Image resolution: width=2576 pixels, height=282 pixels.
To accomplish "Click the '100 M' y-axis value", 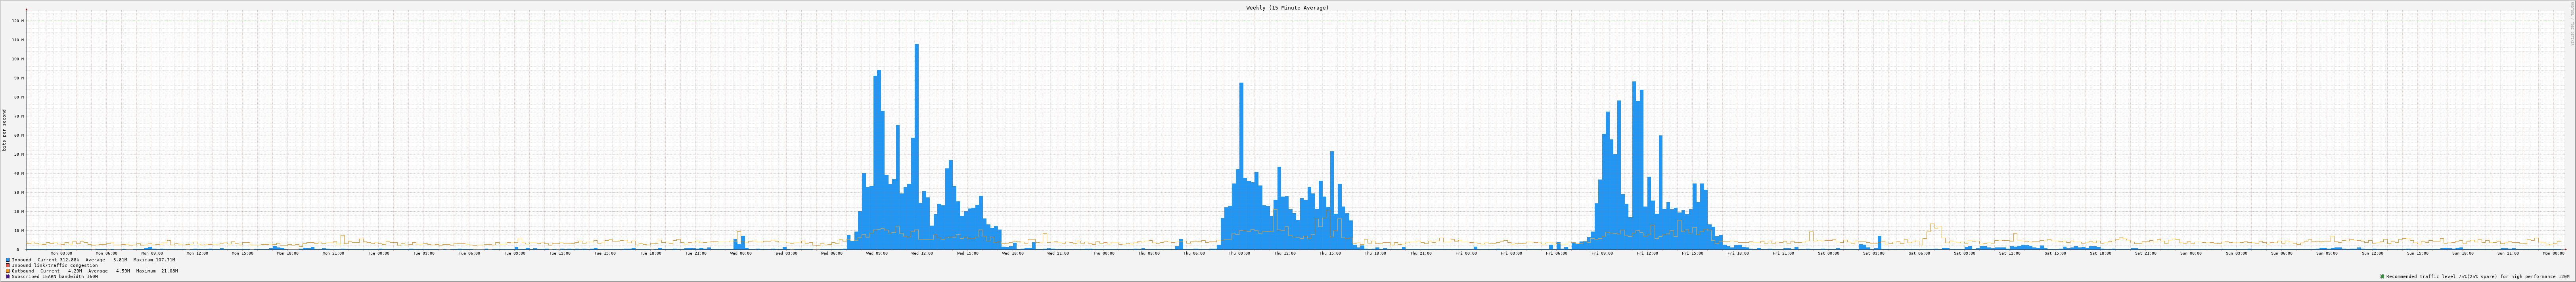I will tap(16, 59).
